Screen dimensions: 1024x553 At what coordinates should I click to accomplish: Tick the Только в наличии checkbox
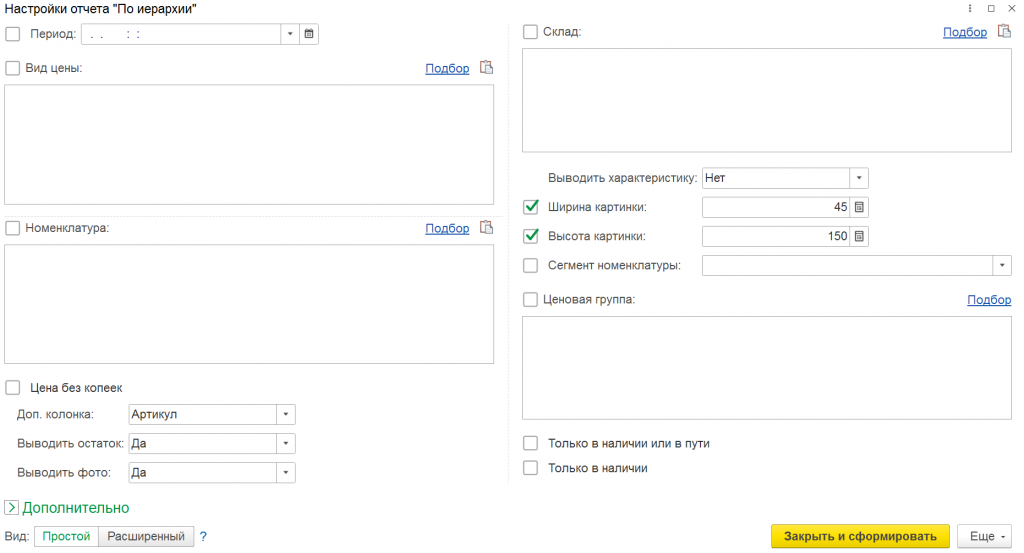tap(531, 468)
